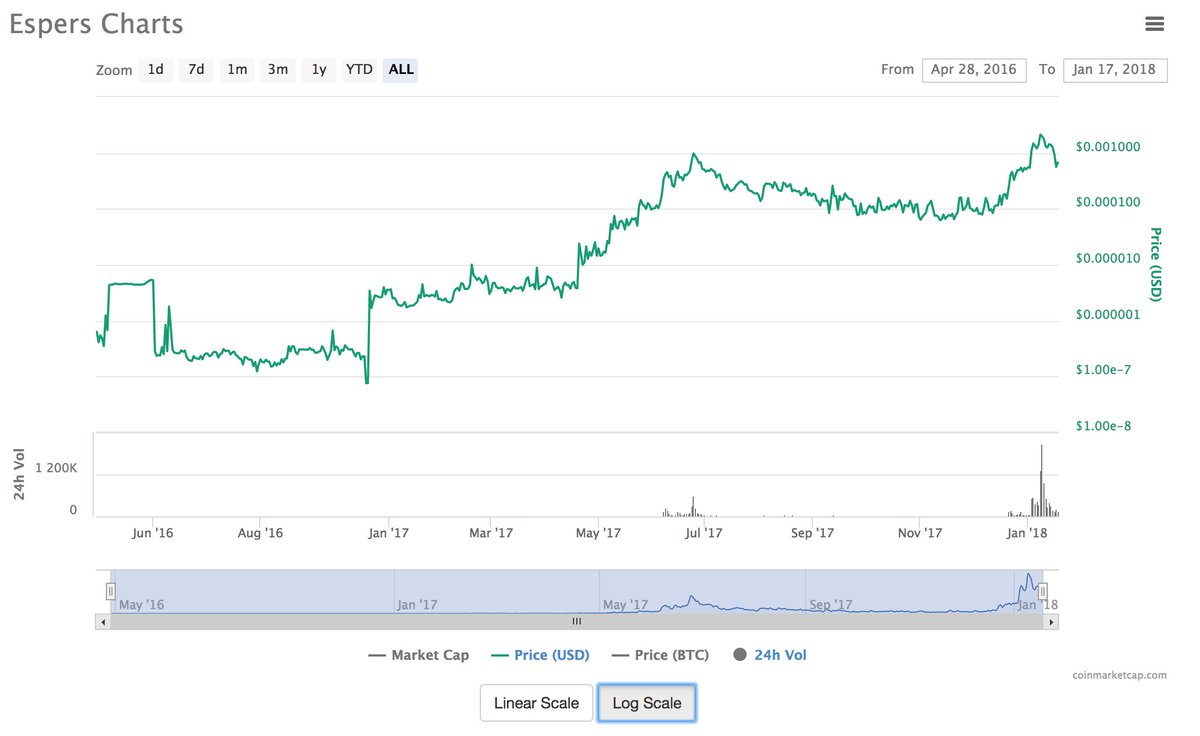Click the Jan '18 axis label
1200x736 pixels.
(x=1027, y=534)
